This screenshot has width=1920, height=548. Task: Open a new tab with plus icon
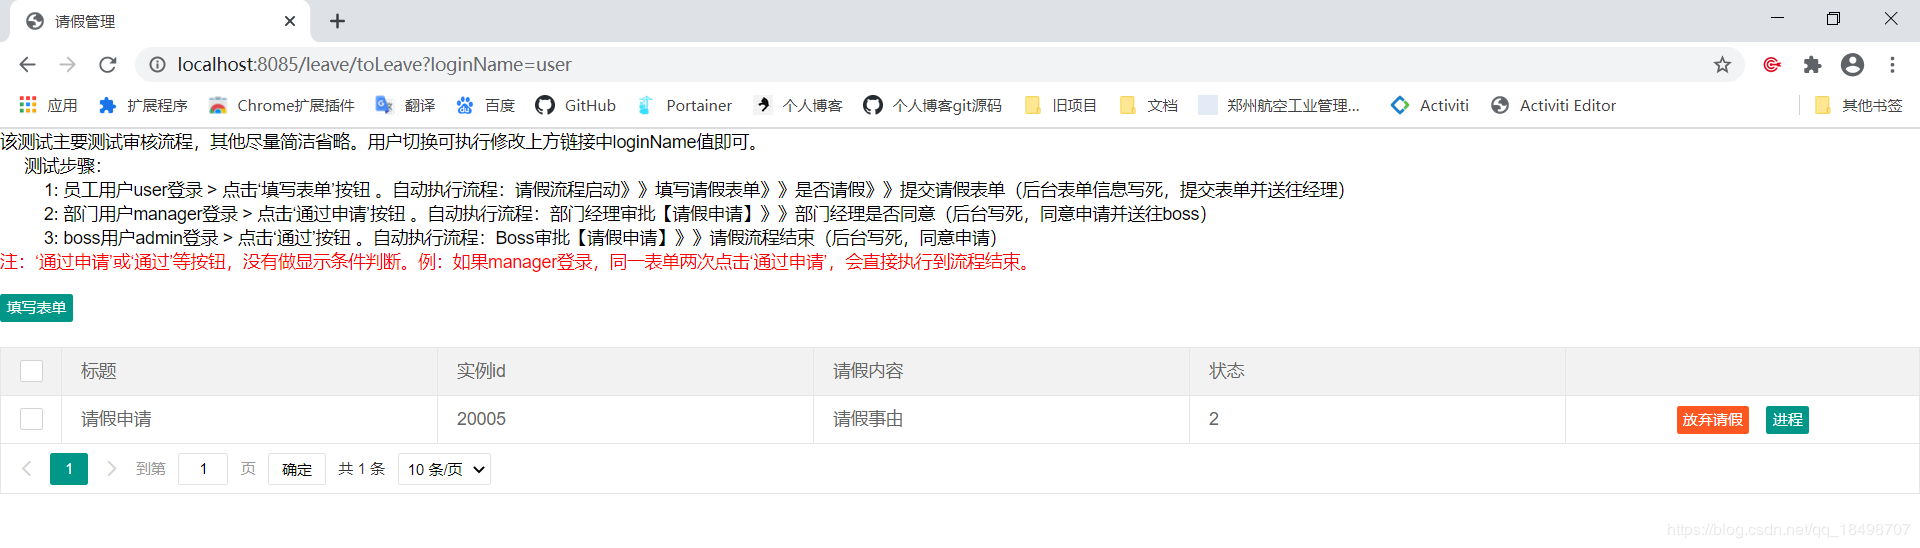pos(338,21)
